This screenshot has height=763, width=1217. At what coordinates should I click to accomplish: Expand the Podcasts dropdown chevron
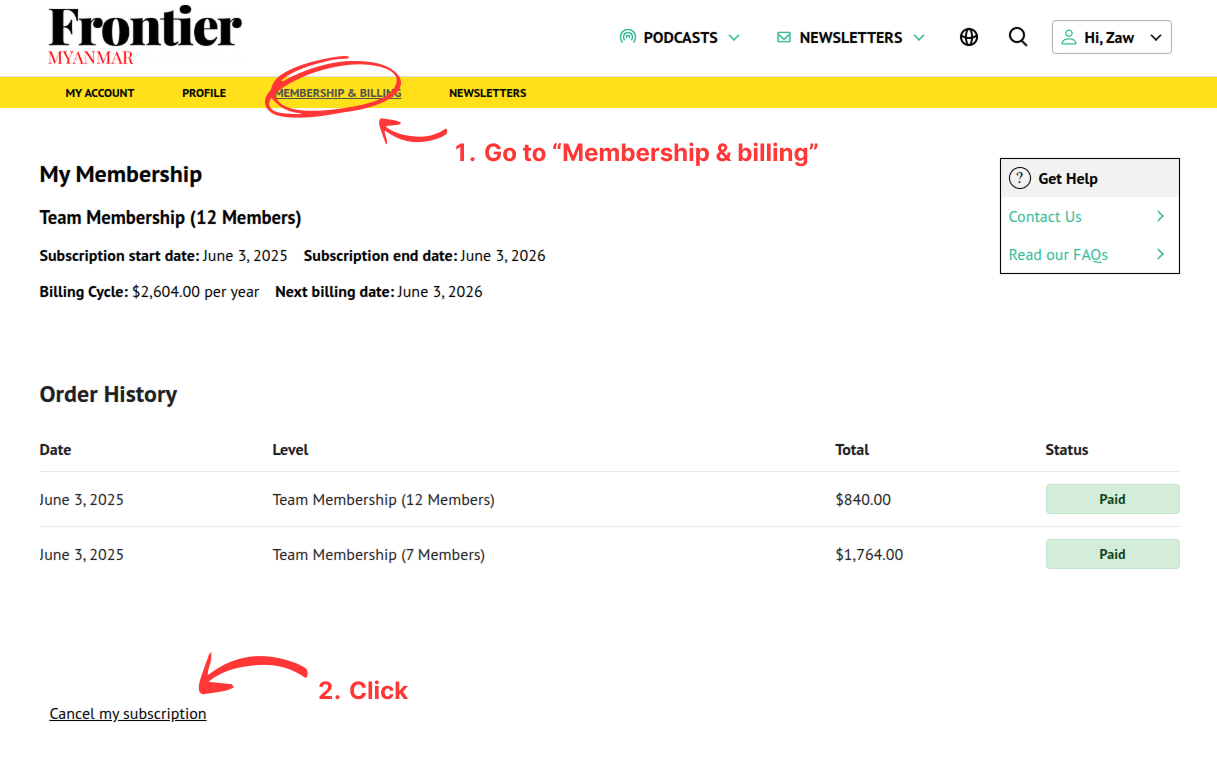tap(736, 37)
